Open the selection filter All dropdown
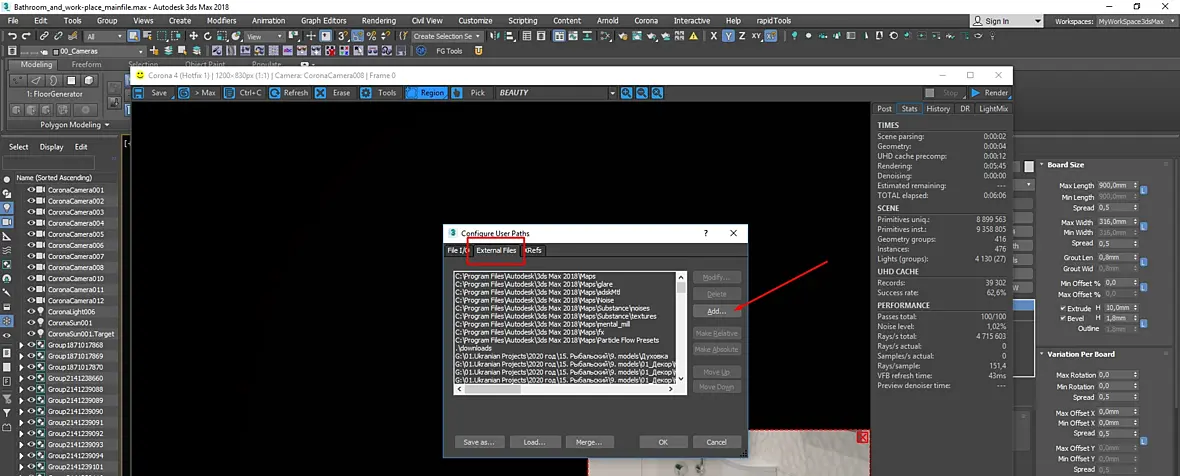This screenshot has width=1180, height=476. (104, 36)
